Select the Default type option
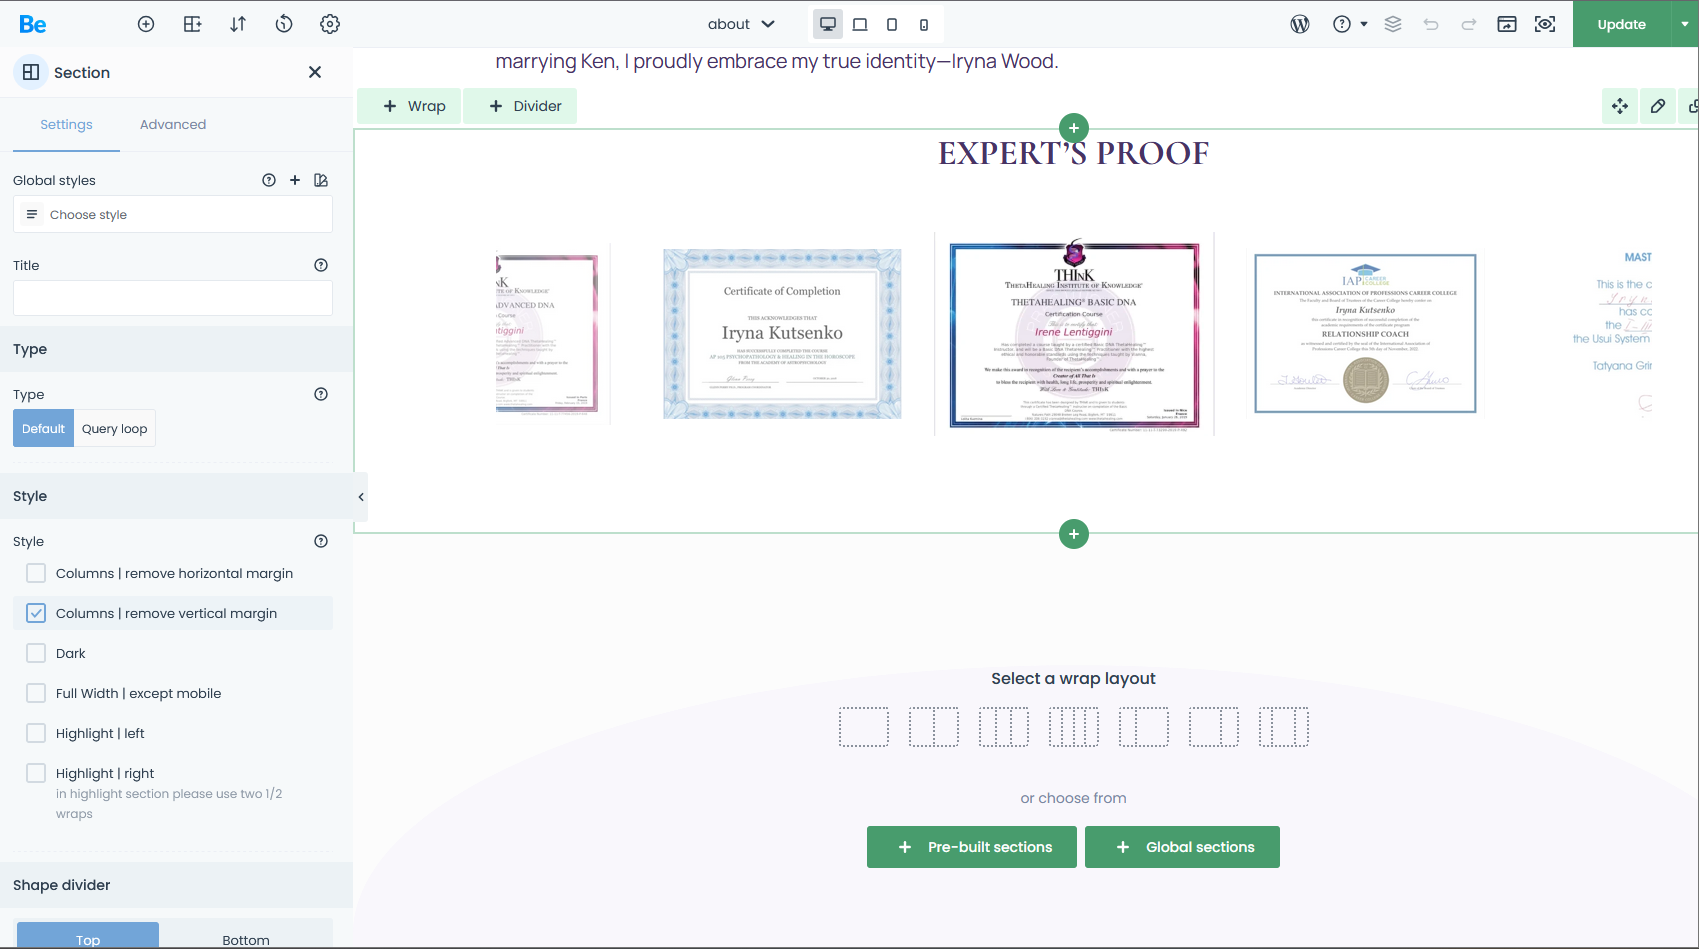The image size is (1699, 949). 43,428
